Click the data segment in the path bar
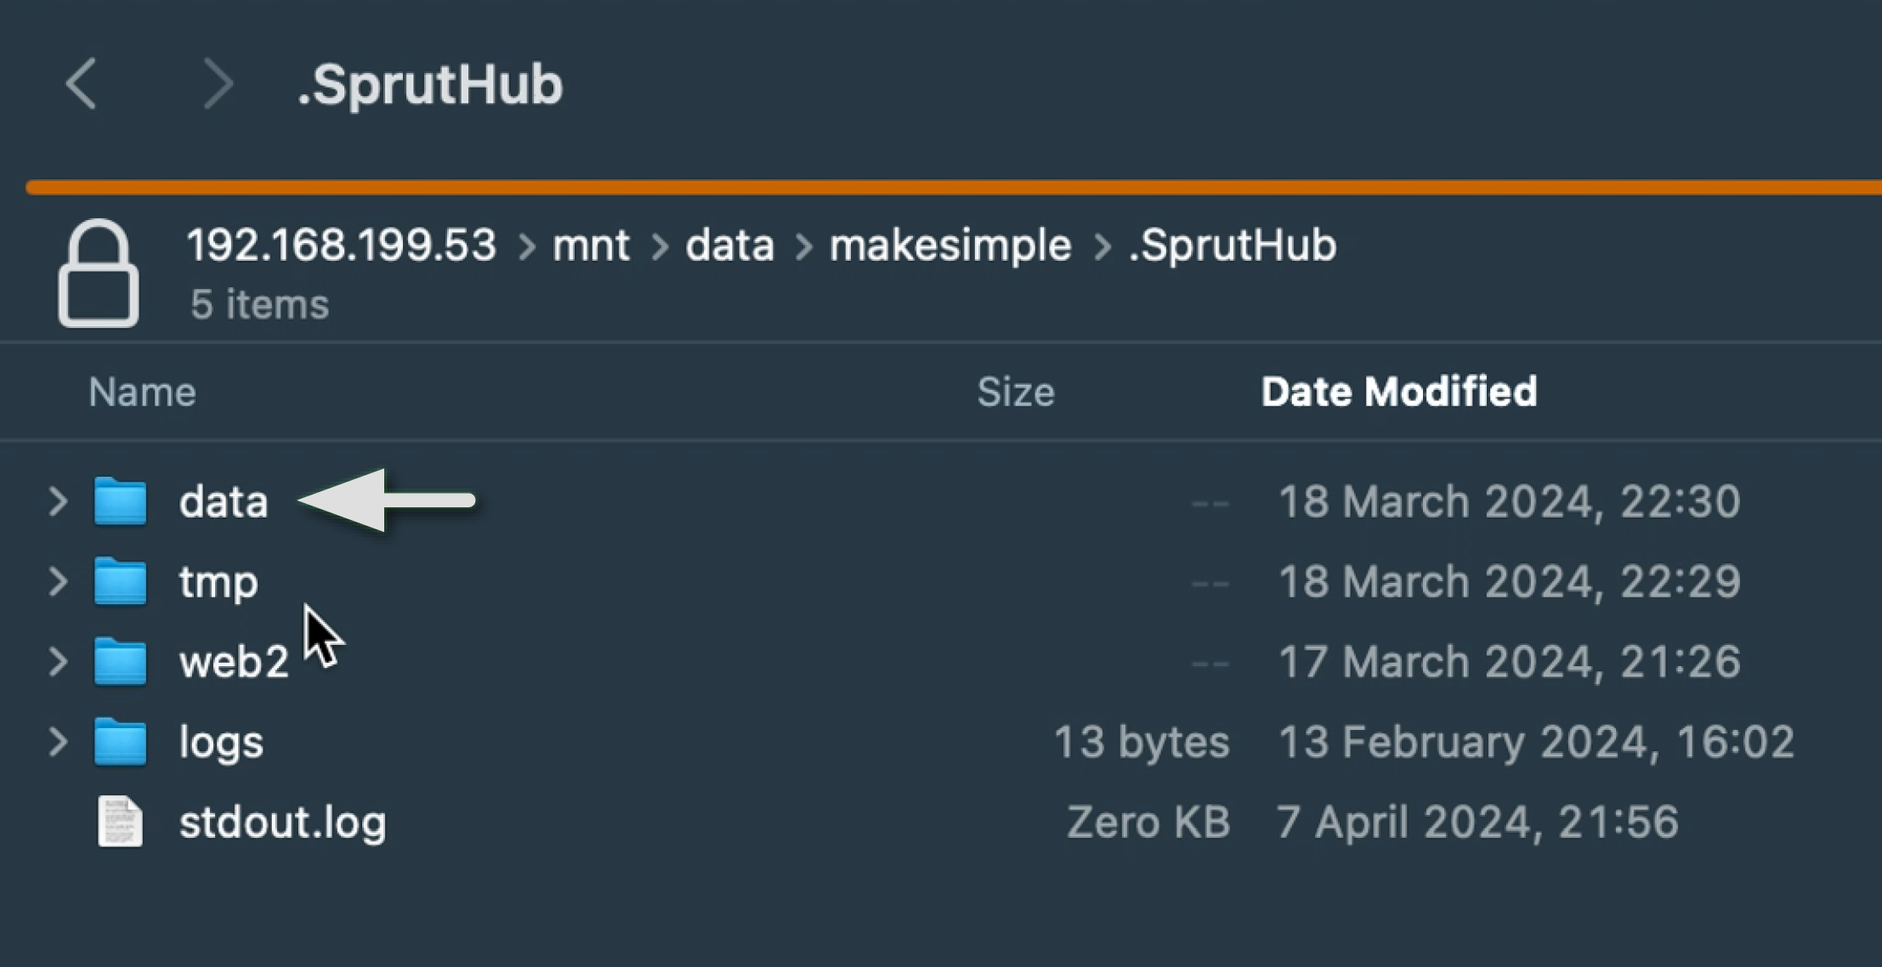Viewport: 1882px width, 967px height. pos(730,245)
